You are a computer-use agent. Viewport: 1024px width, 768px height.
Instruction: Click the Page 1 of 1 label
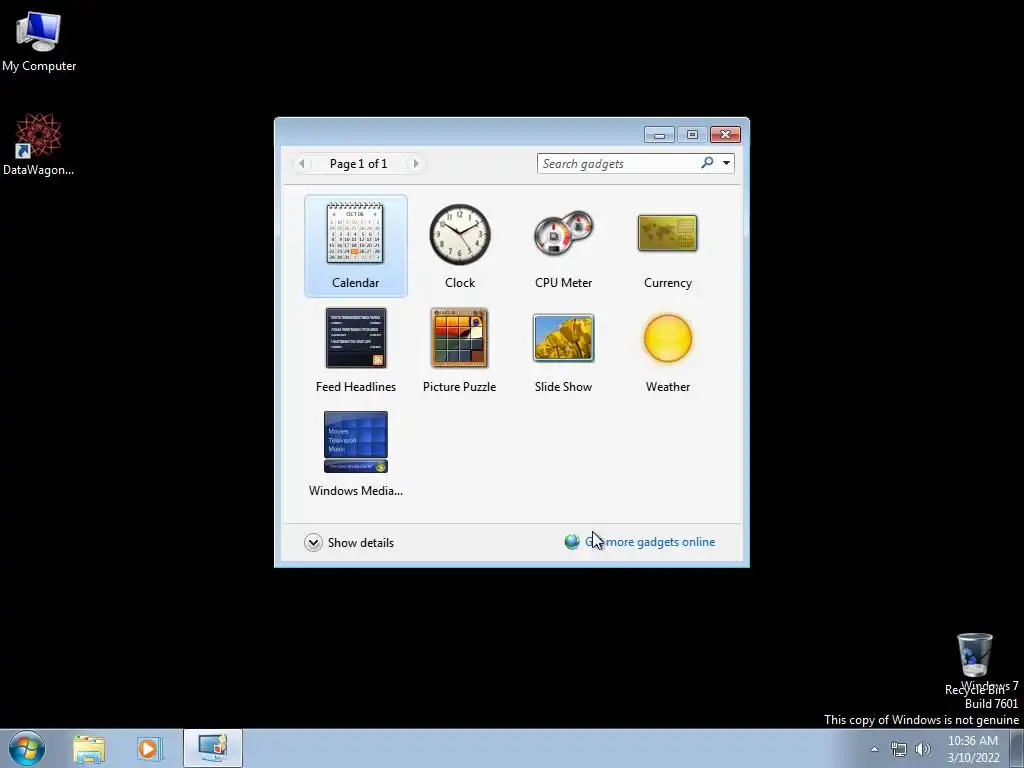point(359,163)
